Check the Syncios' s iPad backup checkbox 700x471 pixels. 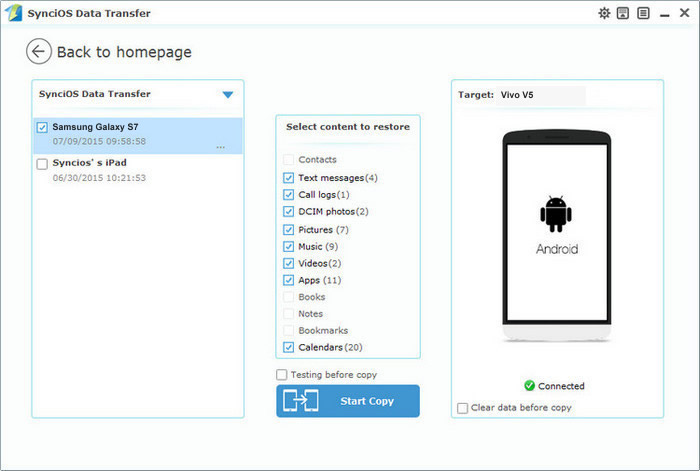(42, 164)
